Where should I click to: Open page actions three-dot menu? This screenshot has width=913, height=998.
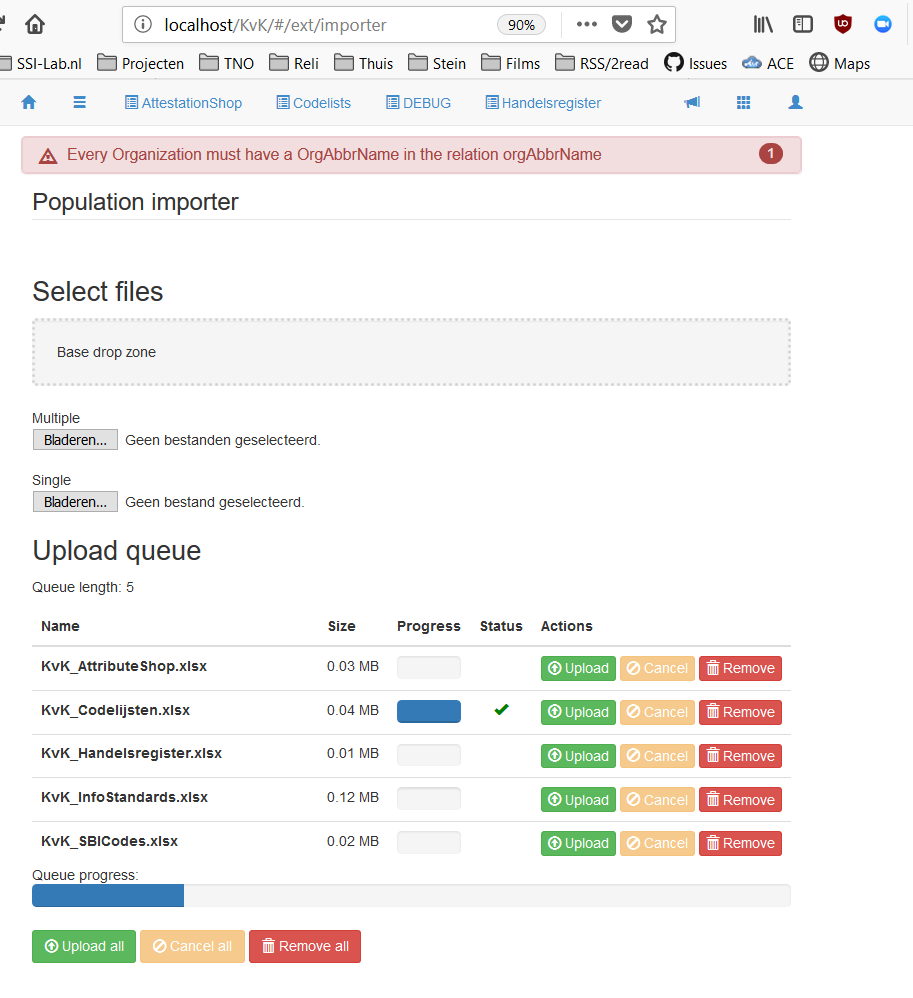(586, 25)
